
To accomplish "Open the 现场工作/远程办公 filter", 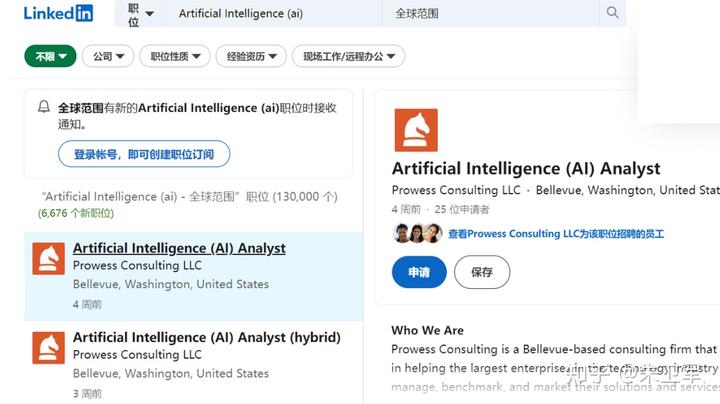I will 349,56.
